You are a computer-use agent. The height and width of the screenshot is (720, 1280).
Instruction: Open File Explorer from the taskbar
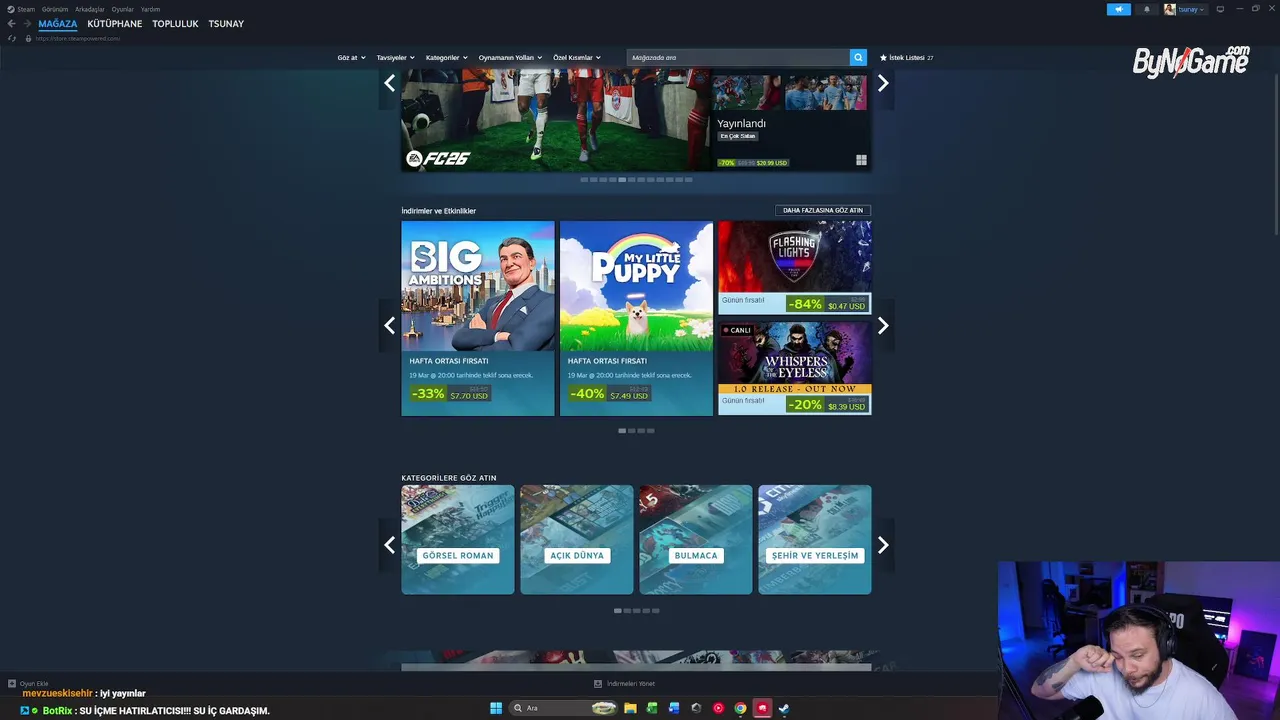(630, 708)
